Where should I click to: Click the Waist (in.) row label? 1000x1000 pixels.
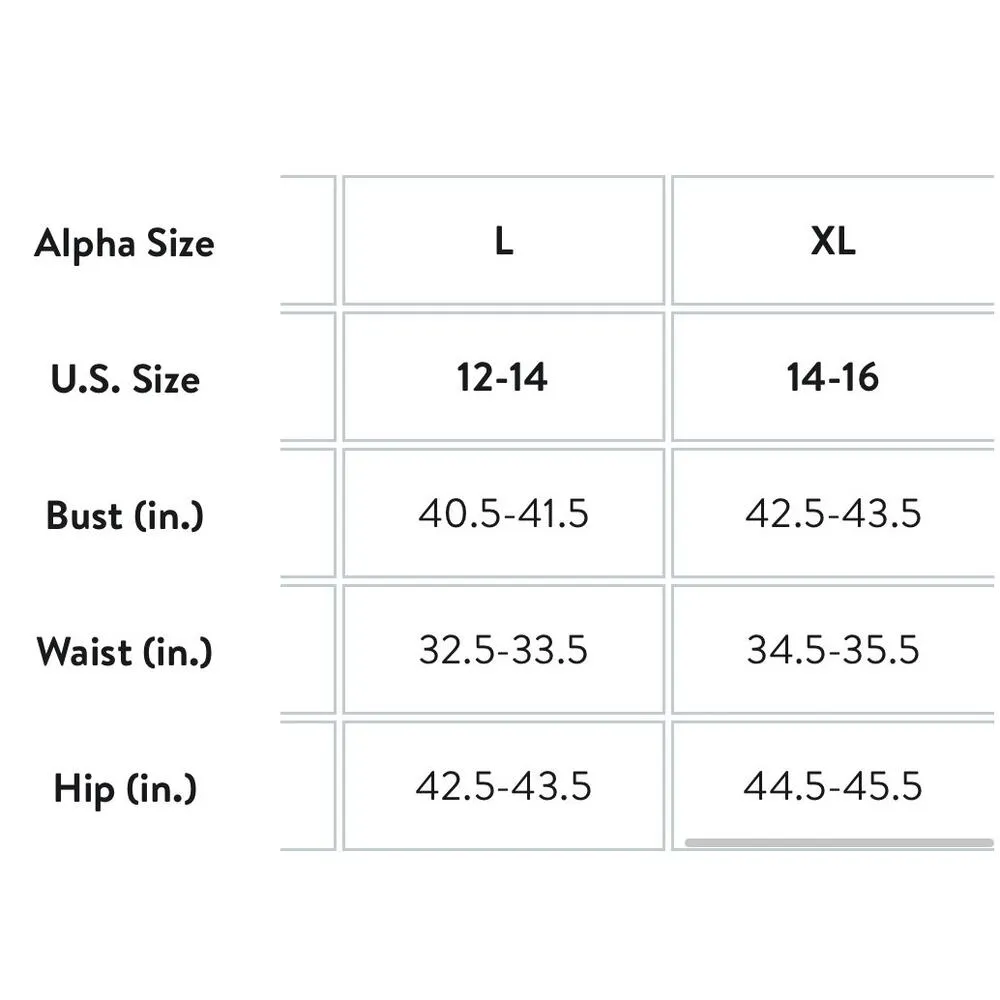pyautogui.click(x=125, y=651)
